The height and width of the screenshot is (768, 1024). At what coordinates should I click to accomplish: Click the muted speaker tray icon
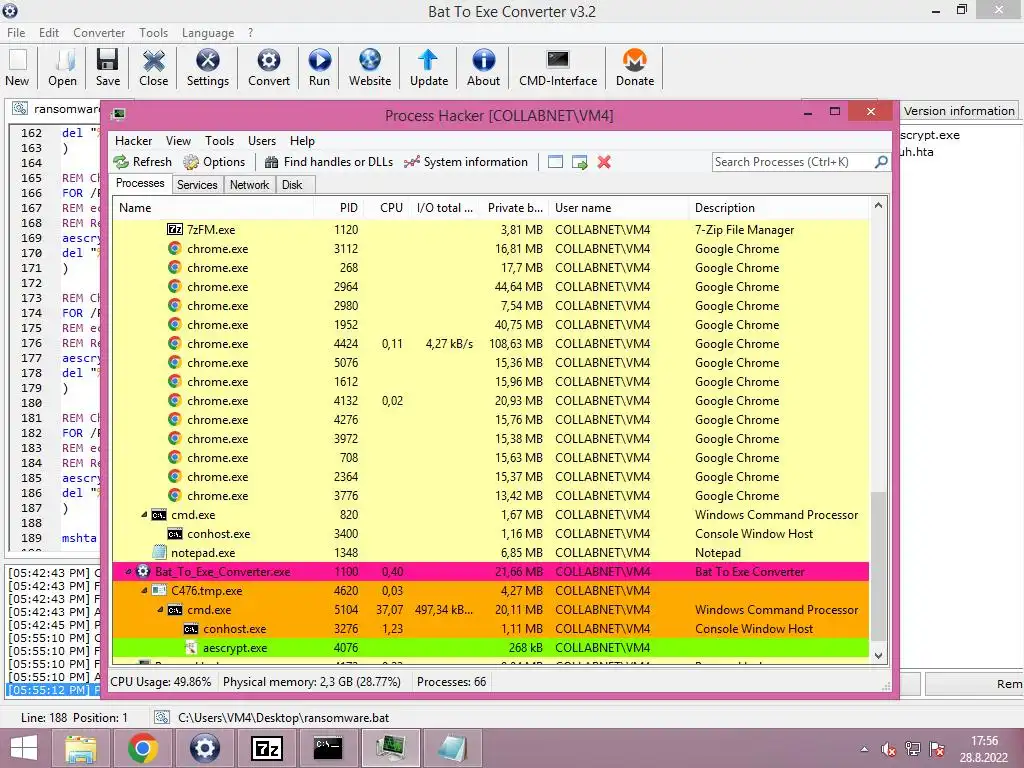888,749
